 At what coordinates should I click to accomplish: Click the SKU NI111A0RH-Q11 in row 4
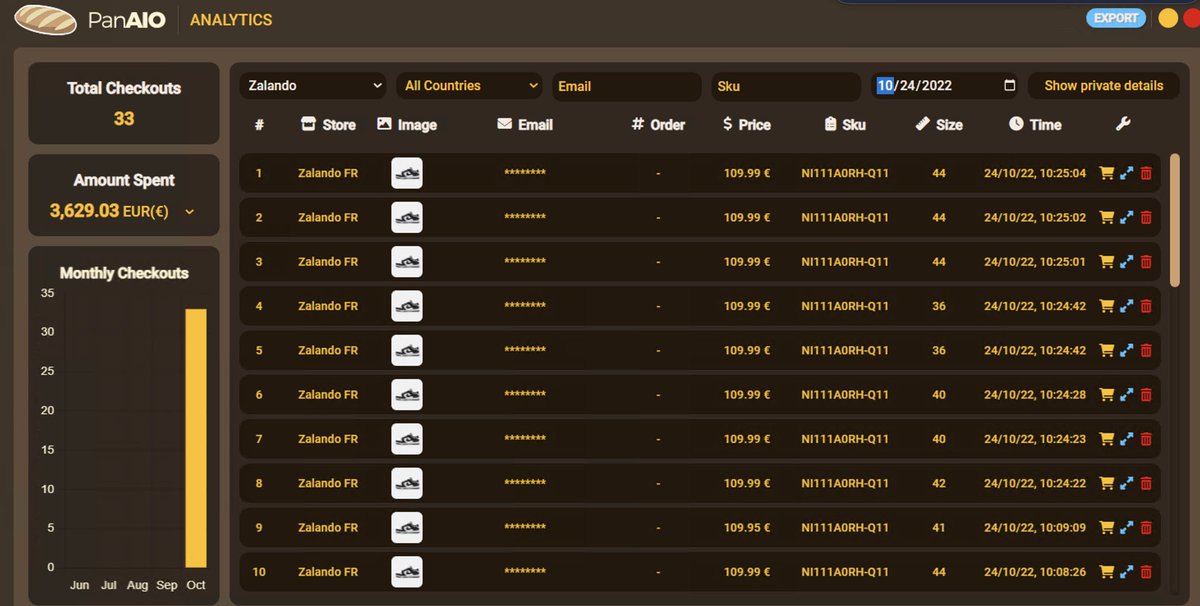pos(845,306)
